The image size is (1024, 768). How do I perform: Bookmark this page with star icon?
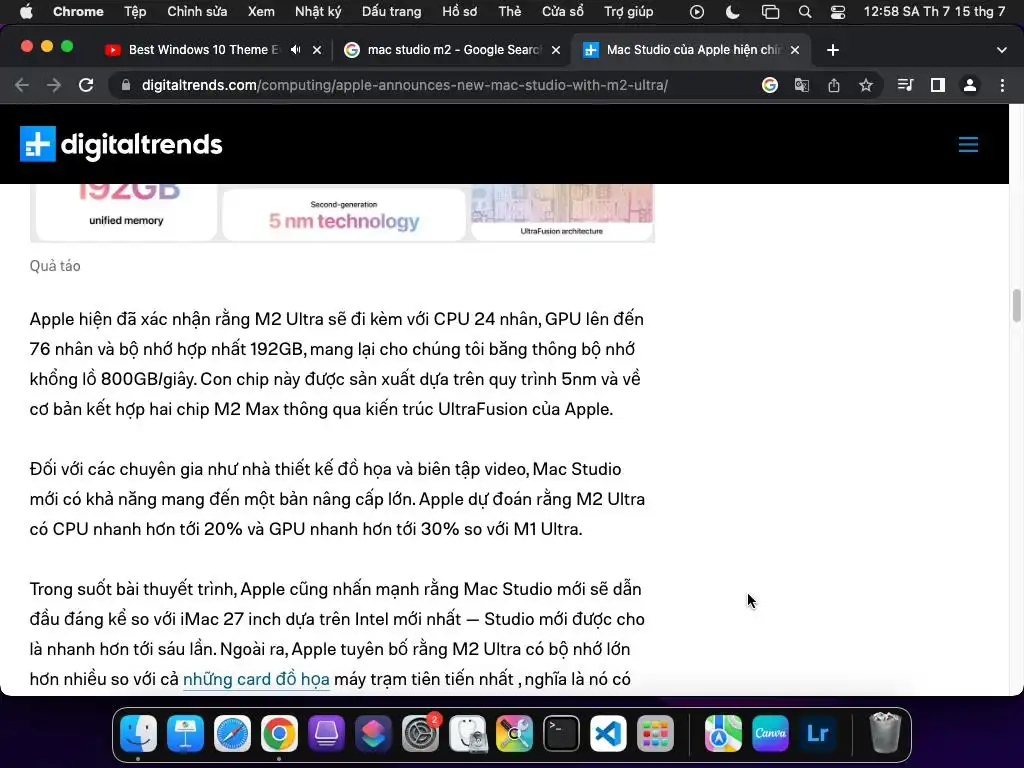point(866,85)
